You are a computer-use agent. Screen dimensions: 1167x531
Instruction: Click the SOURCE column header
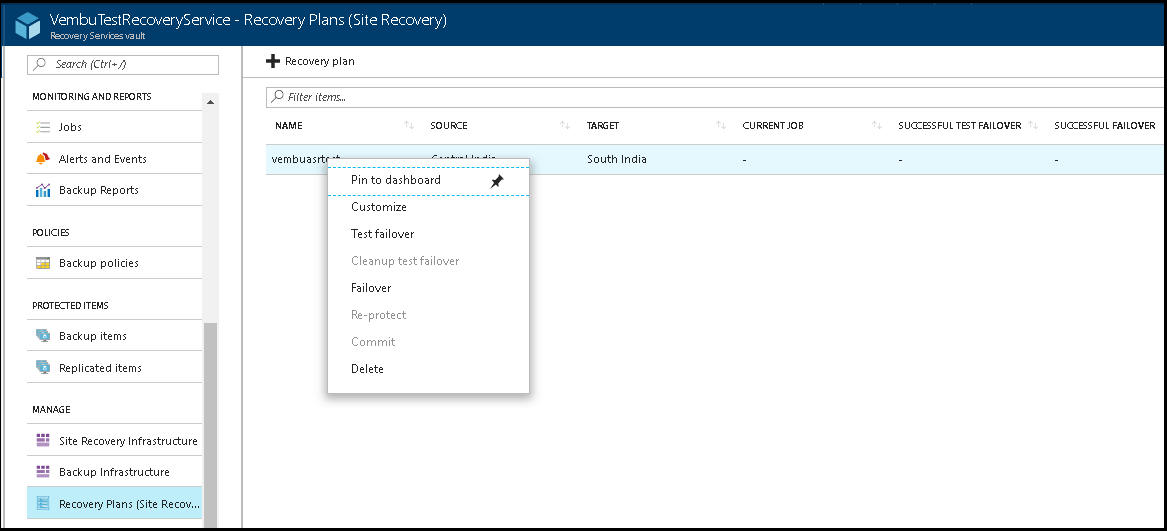click(449, 125)
